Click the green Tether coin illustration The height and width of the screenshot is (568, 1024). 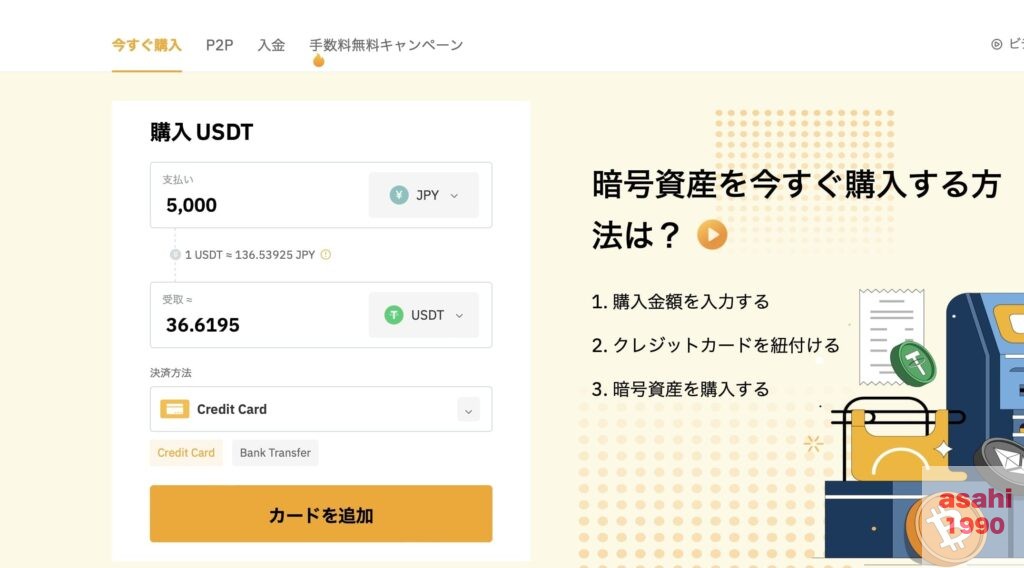[x=913, y=364]
